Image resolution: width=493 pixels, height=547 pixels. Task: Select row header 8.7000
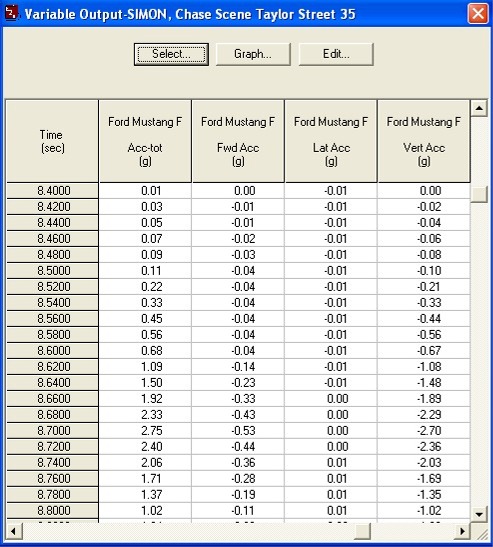(52, 431)
